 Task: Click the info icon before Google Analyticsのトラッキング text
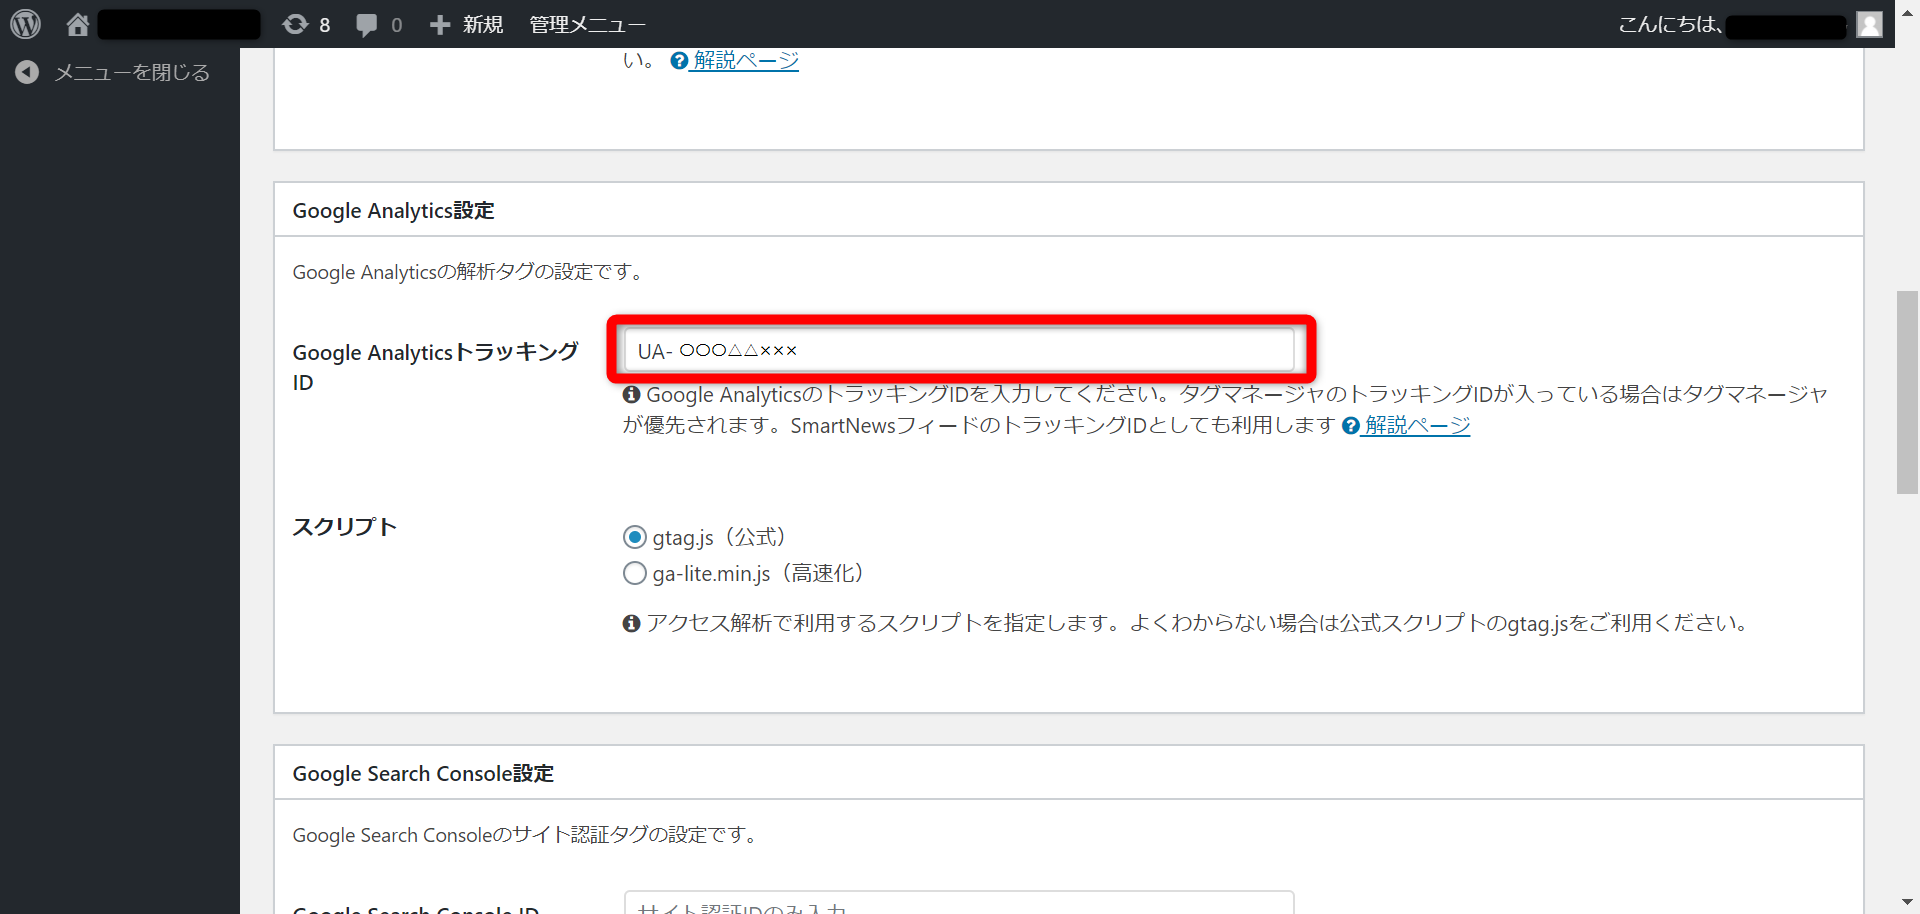click(x=631, y=395)
